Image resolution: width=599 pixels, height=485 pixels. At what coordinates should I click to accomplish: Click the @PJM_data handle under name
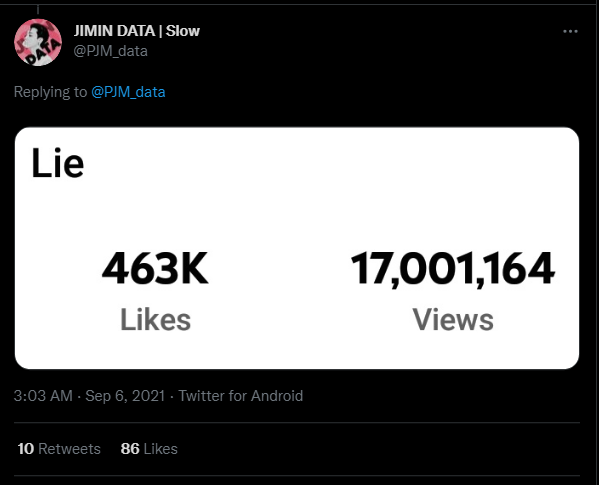click(x=110, y=51)
